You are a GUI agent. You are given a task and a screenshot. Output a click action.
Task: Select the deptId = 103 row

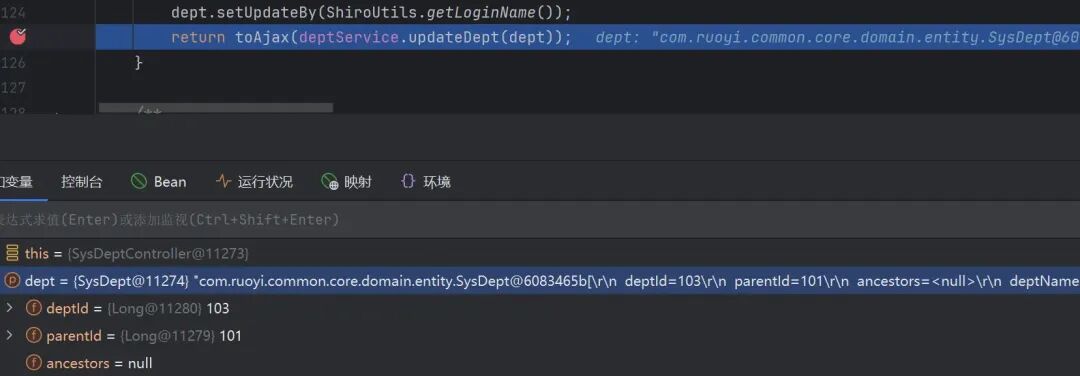click(540, 308)
